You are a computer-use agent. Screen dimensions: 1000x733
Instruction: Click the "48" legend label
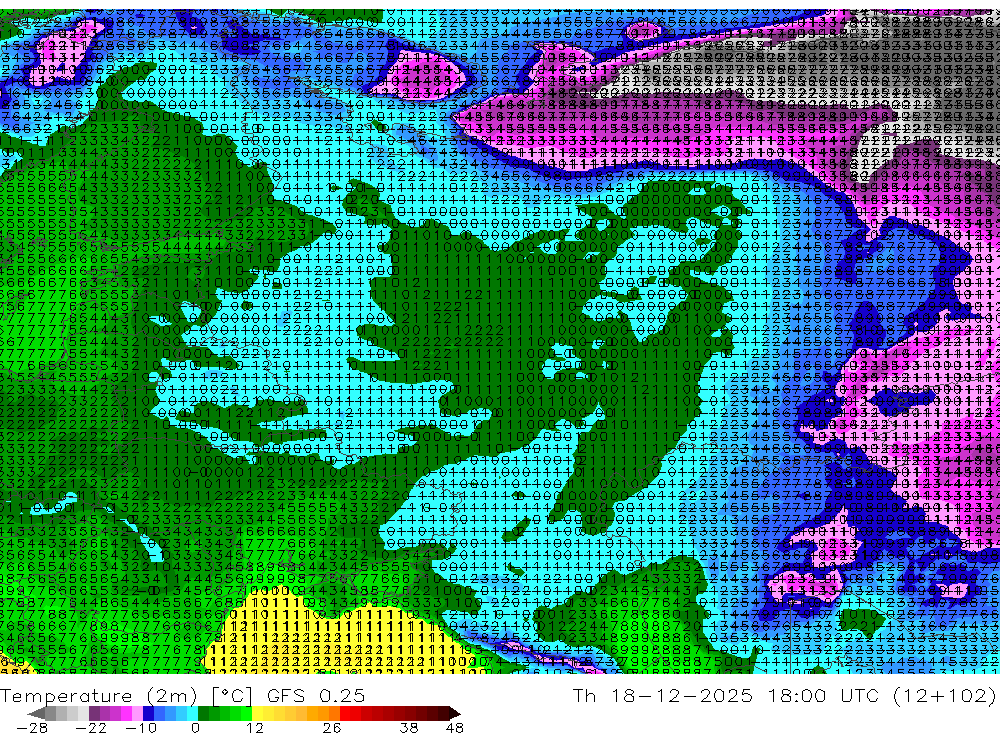click(454, 727)
